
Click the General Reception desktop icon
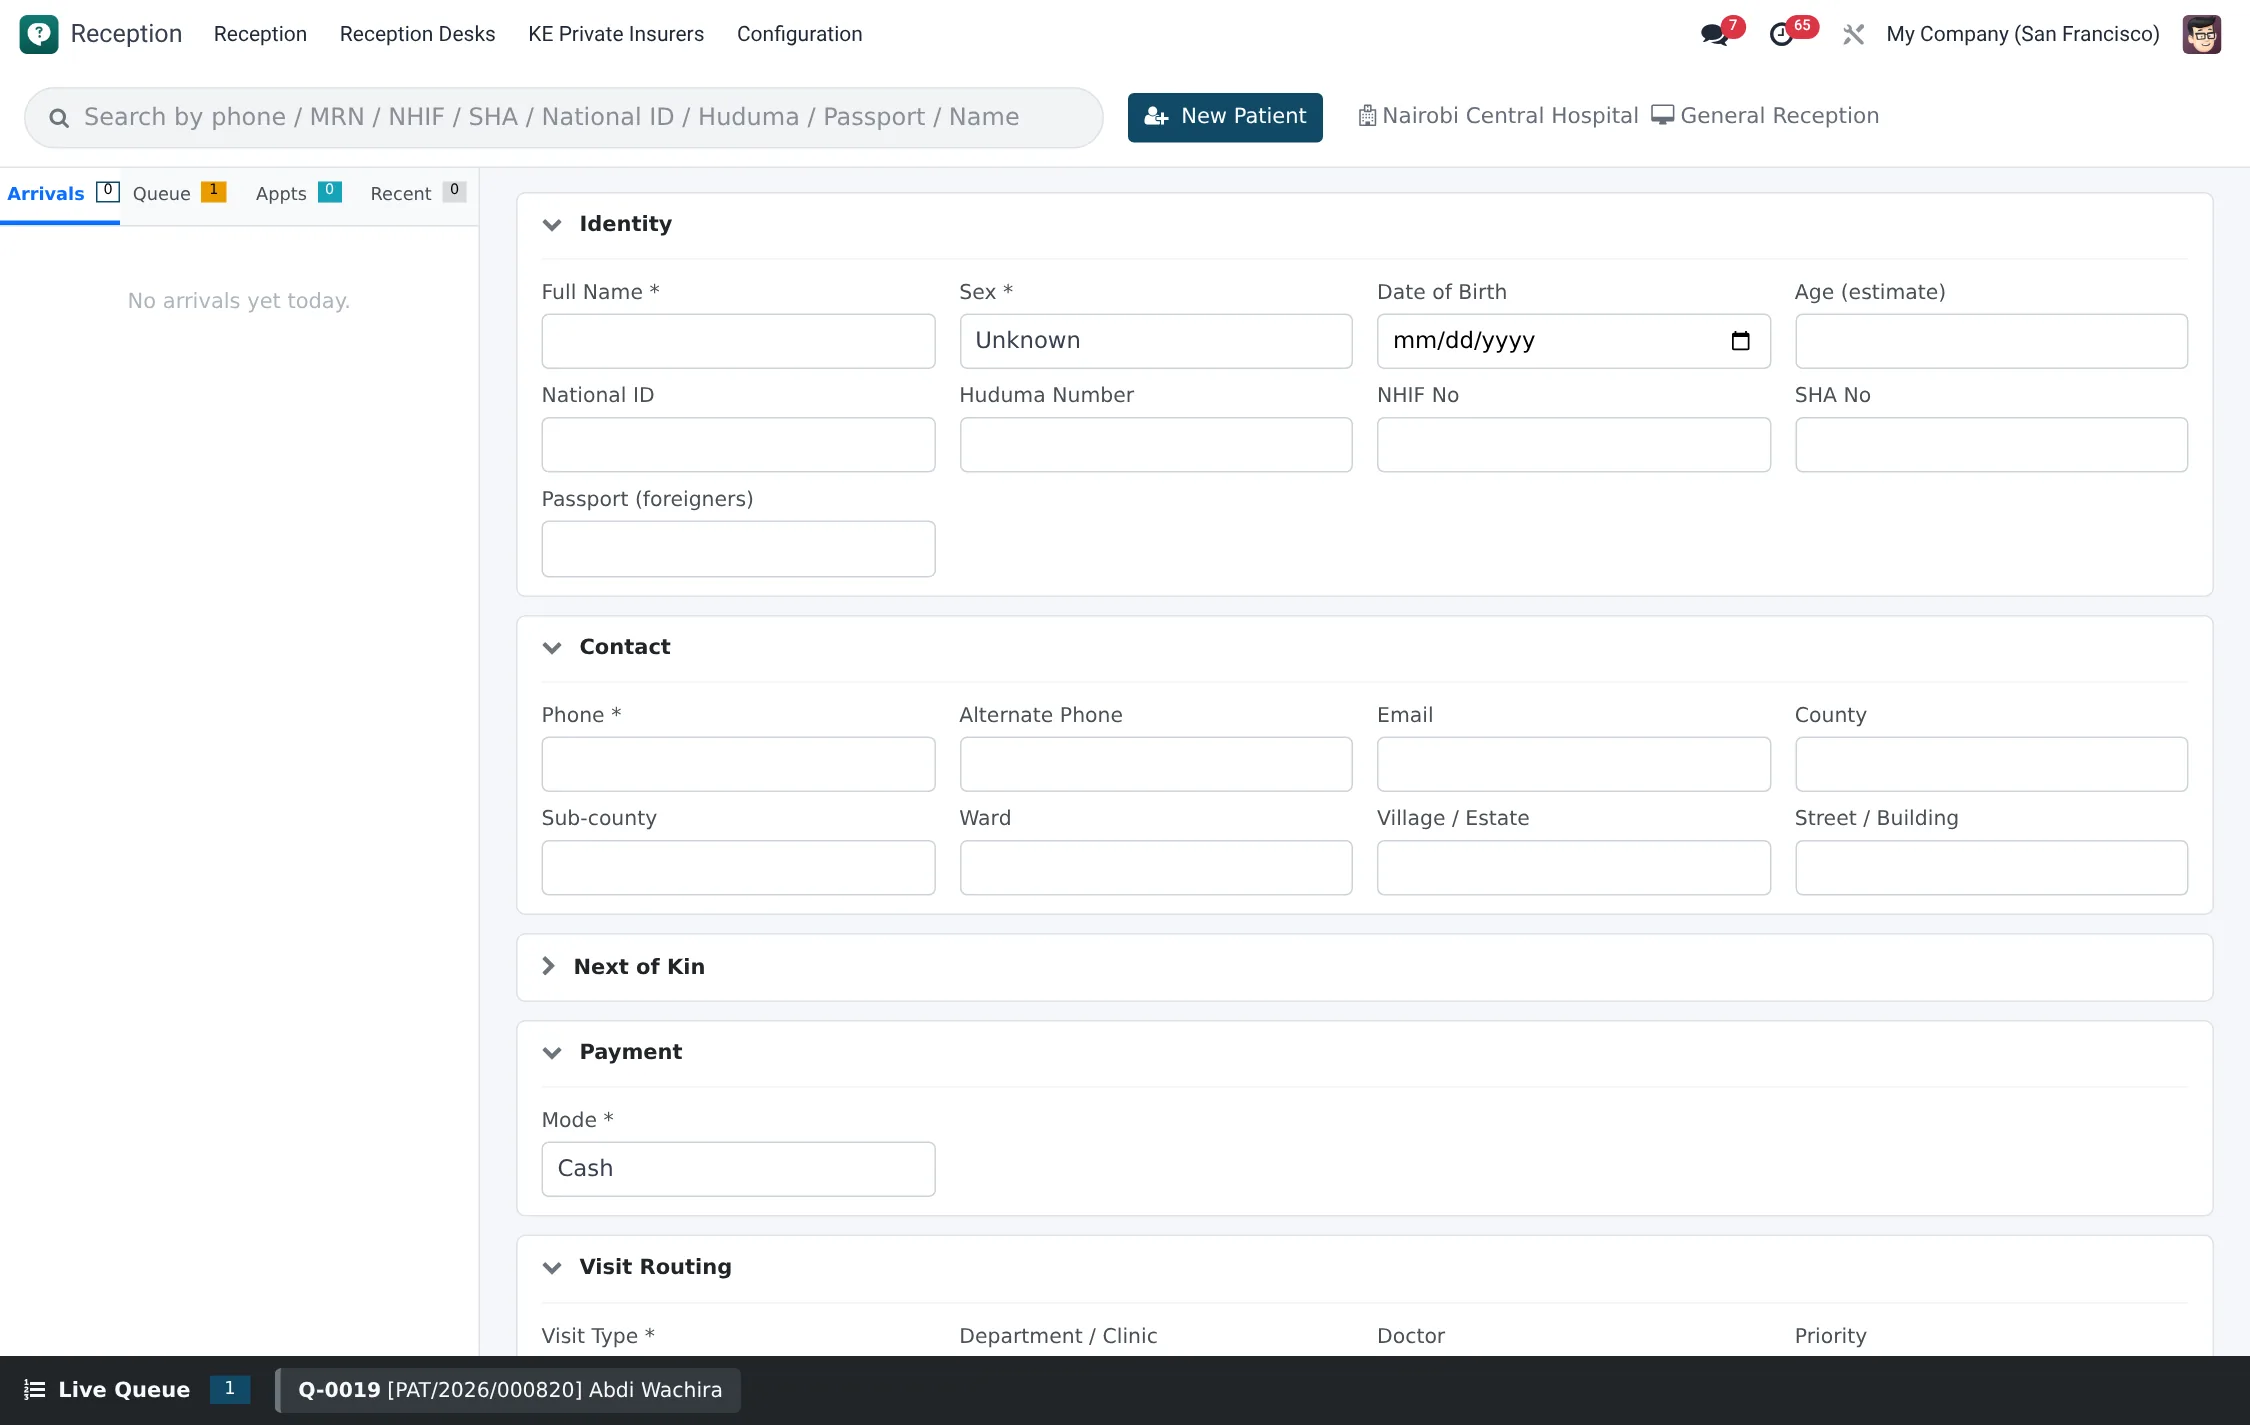tap(1662, 116)
